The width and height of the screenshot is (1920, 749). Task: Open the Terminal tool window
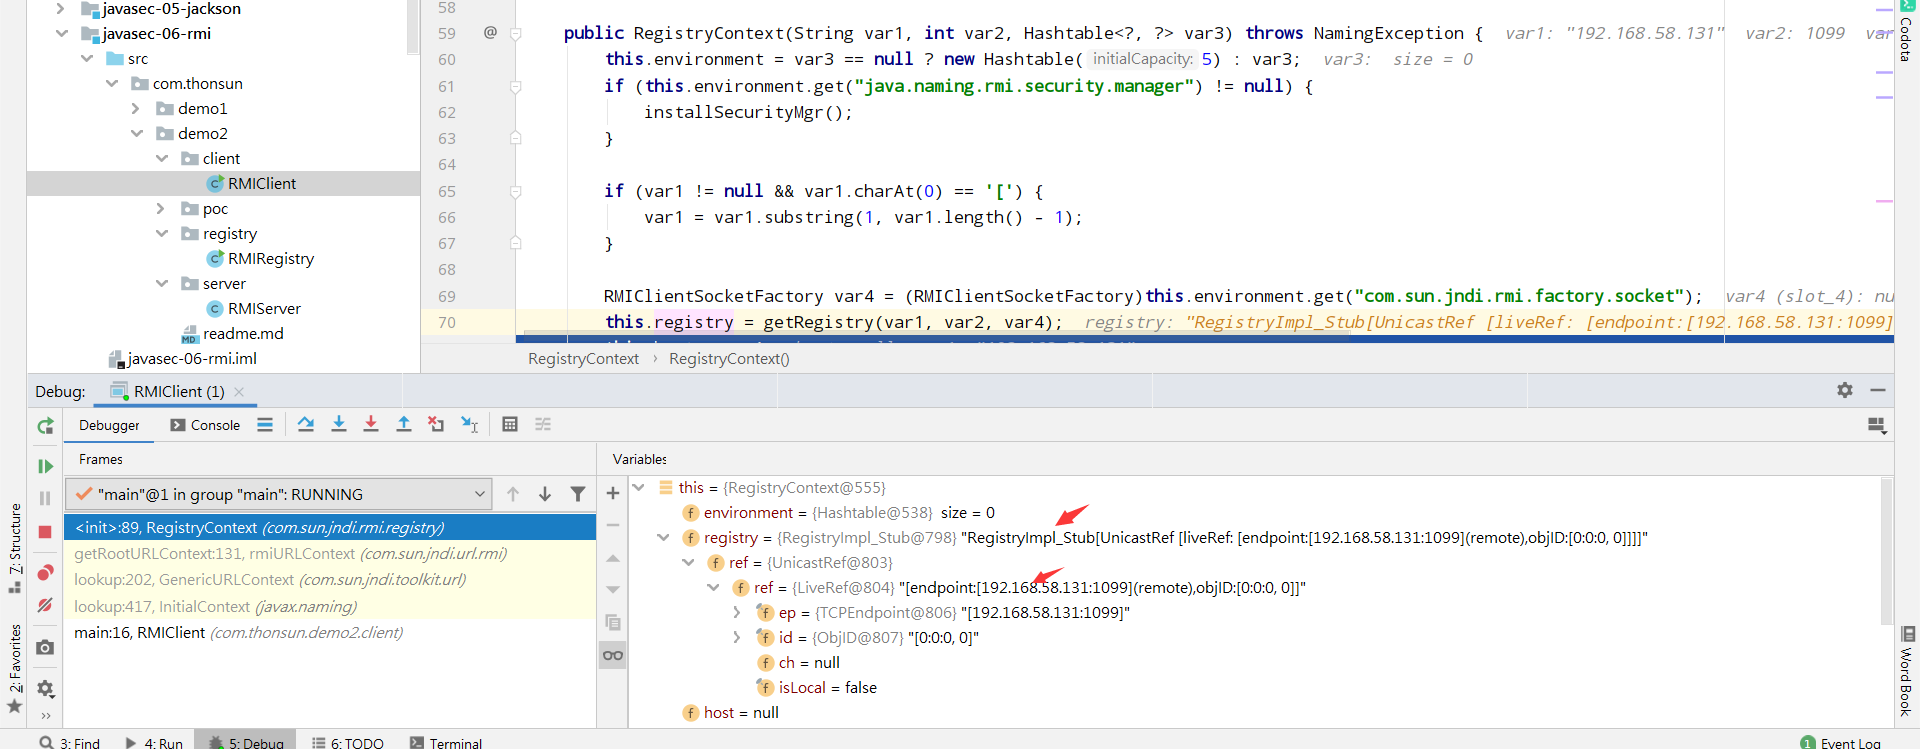446,742
